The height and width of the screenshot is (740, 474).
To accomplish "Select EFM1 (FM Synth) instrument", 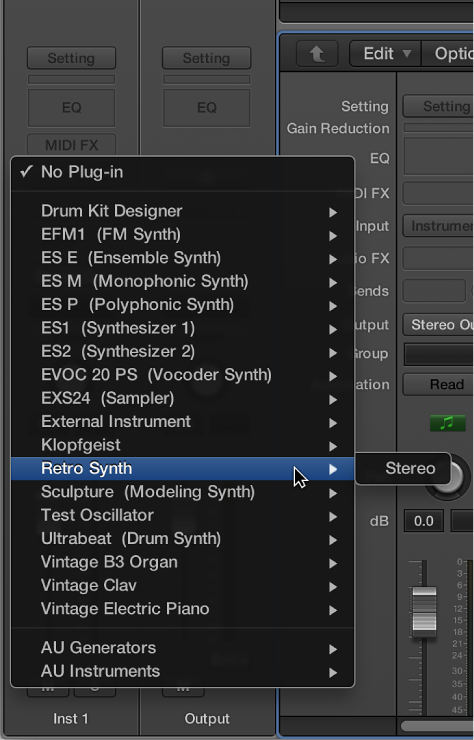I will 183,235.
